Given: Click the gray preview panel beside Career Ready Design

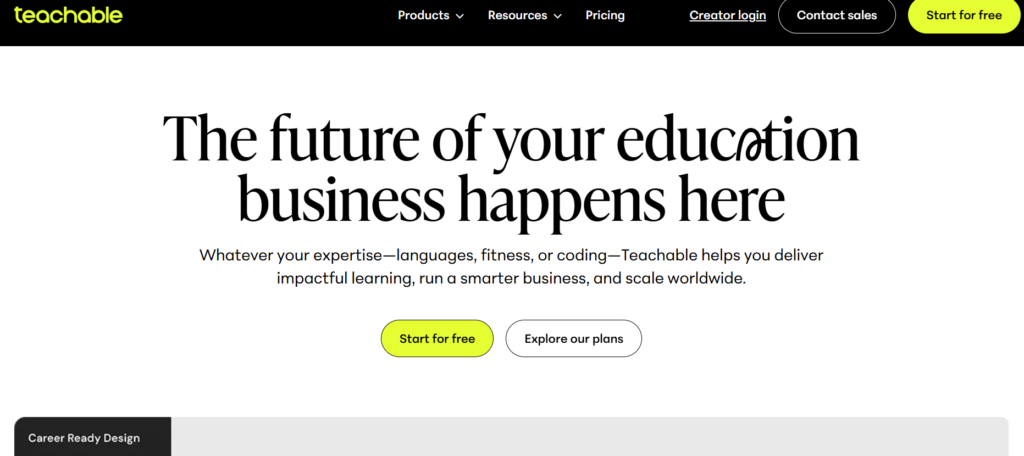Looking at the screenshot, I should 590,437.
